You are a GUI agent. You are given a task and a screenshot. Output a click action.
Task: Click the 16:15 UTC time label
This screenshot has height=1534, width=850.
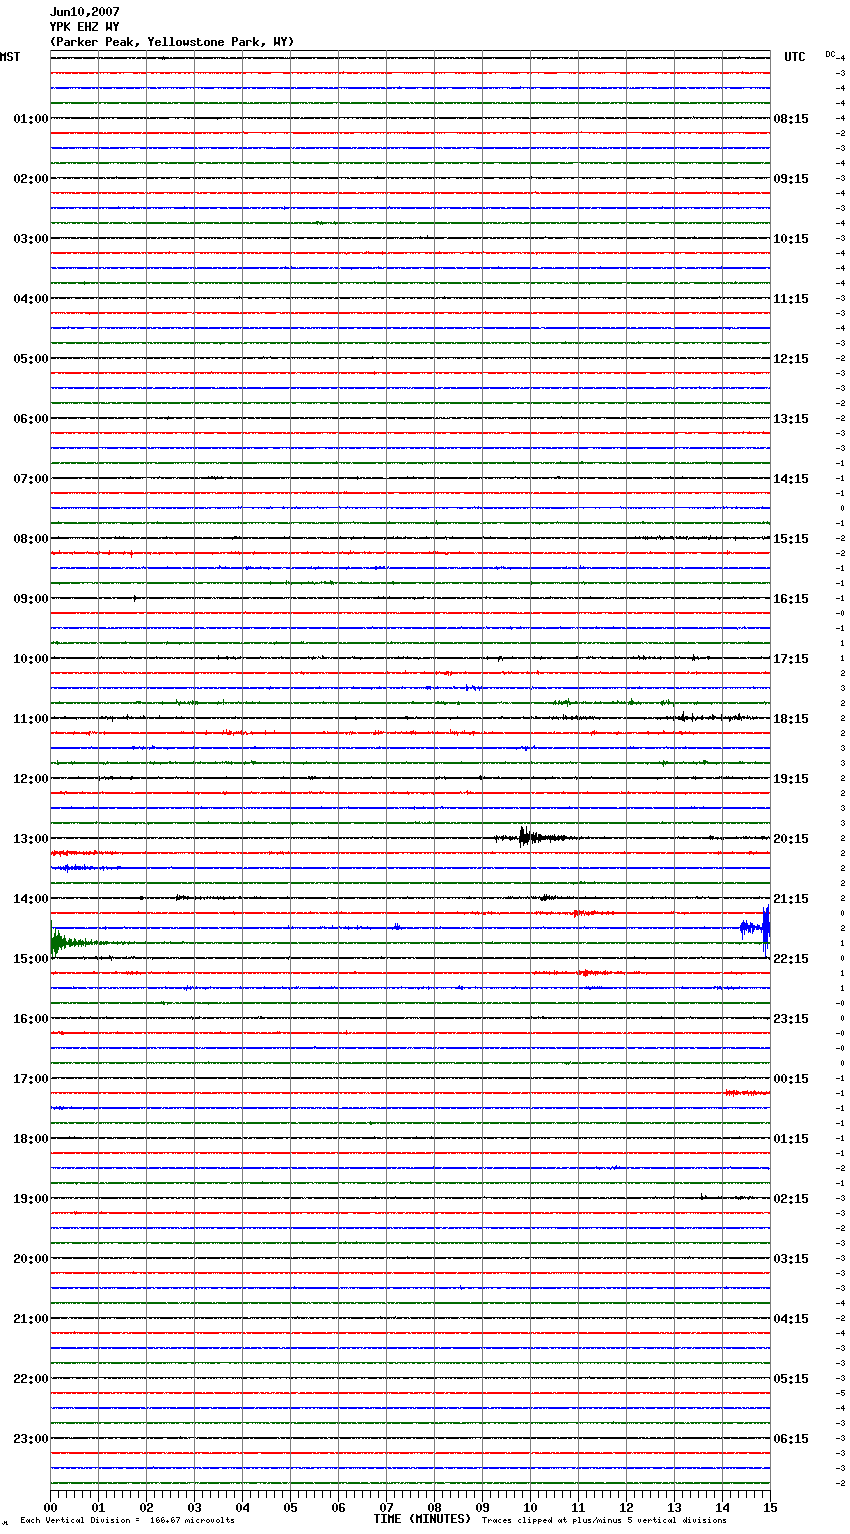click(x=791, y=599)
